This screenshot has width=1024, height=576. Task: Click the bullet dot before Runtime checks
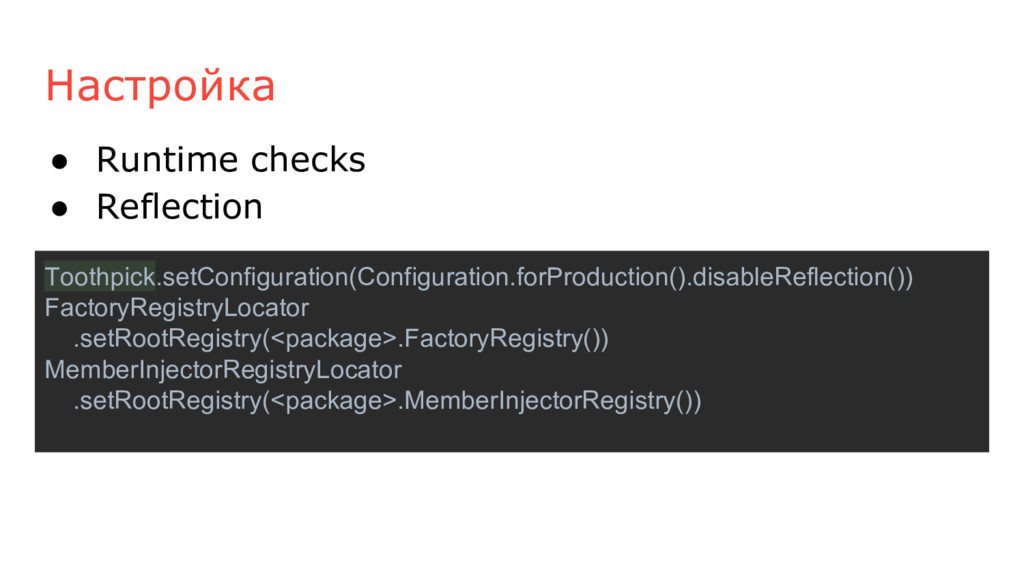59,161
